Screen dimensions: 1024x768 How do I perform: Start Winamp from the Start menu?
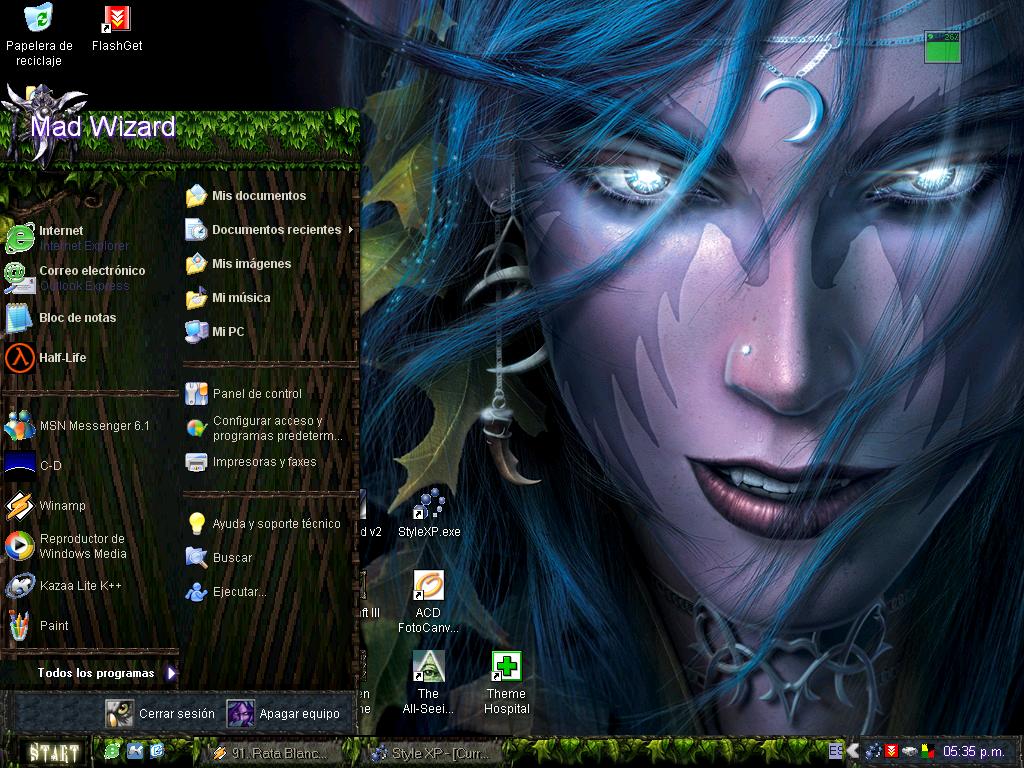pos(90,505)
